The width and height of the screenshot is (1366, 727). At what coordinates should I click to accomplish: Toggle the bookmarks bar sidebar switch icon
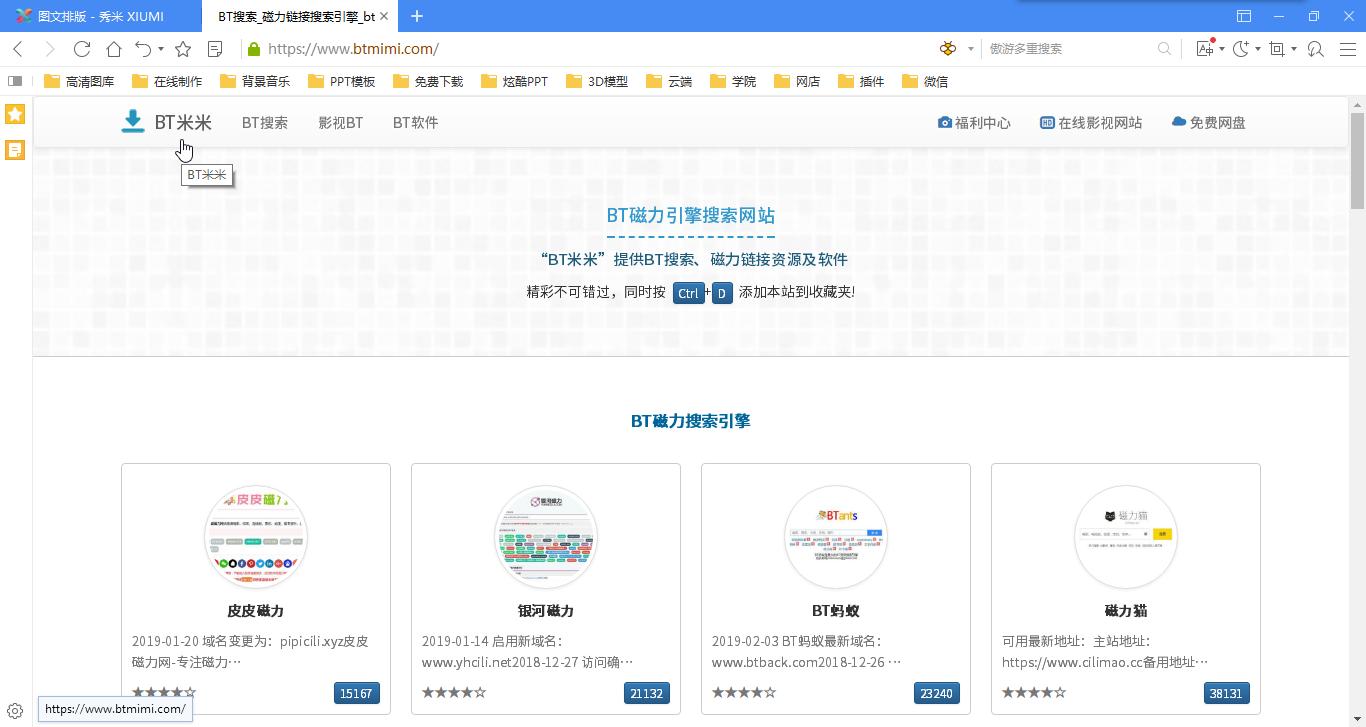click(15, 81)
